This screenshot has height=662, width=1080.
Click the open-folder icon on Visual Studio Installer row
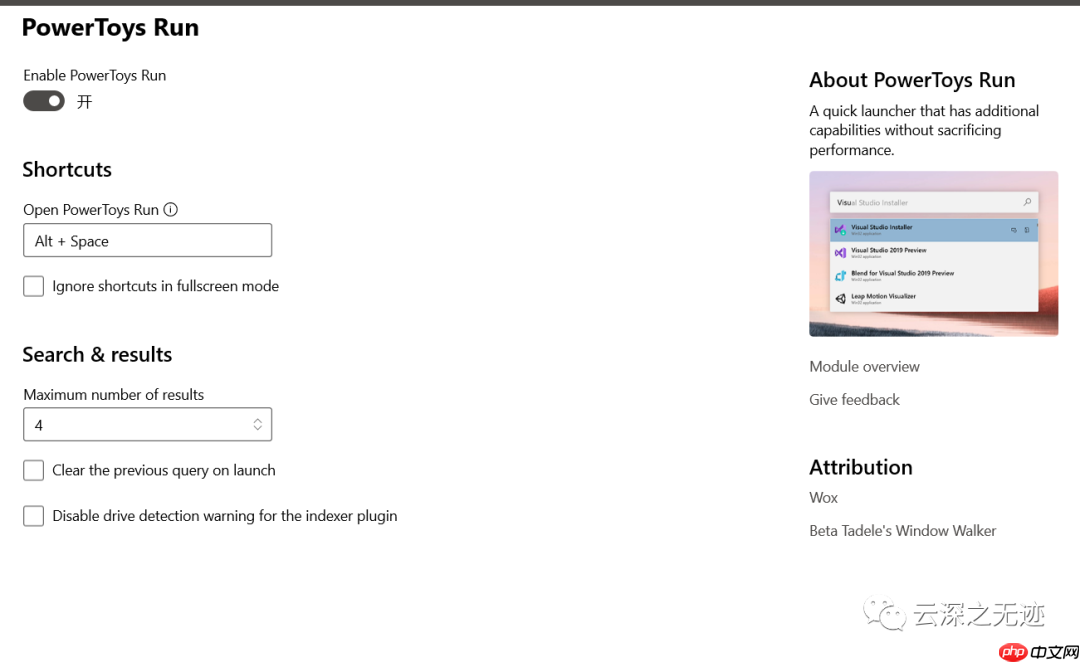click(1027, 230)
